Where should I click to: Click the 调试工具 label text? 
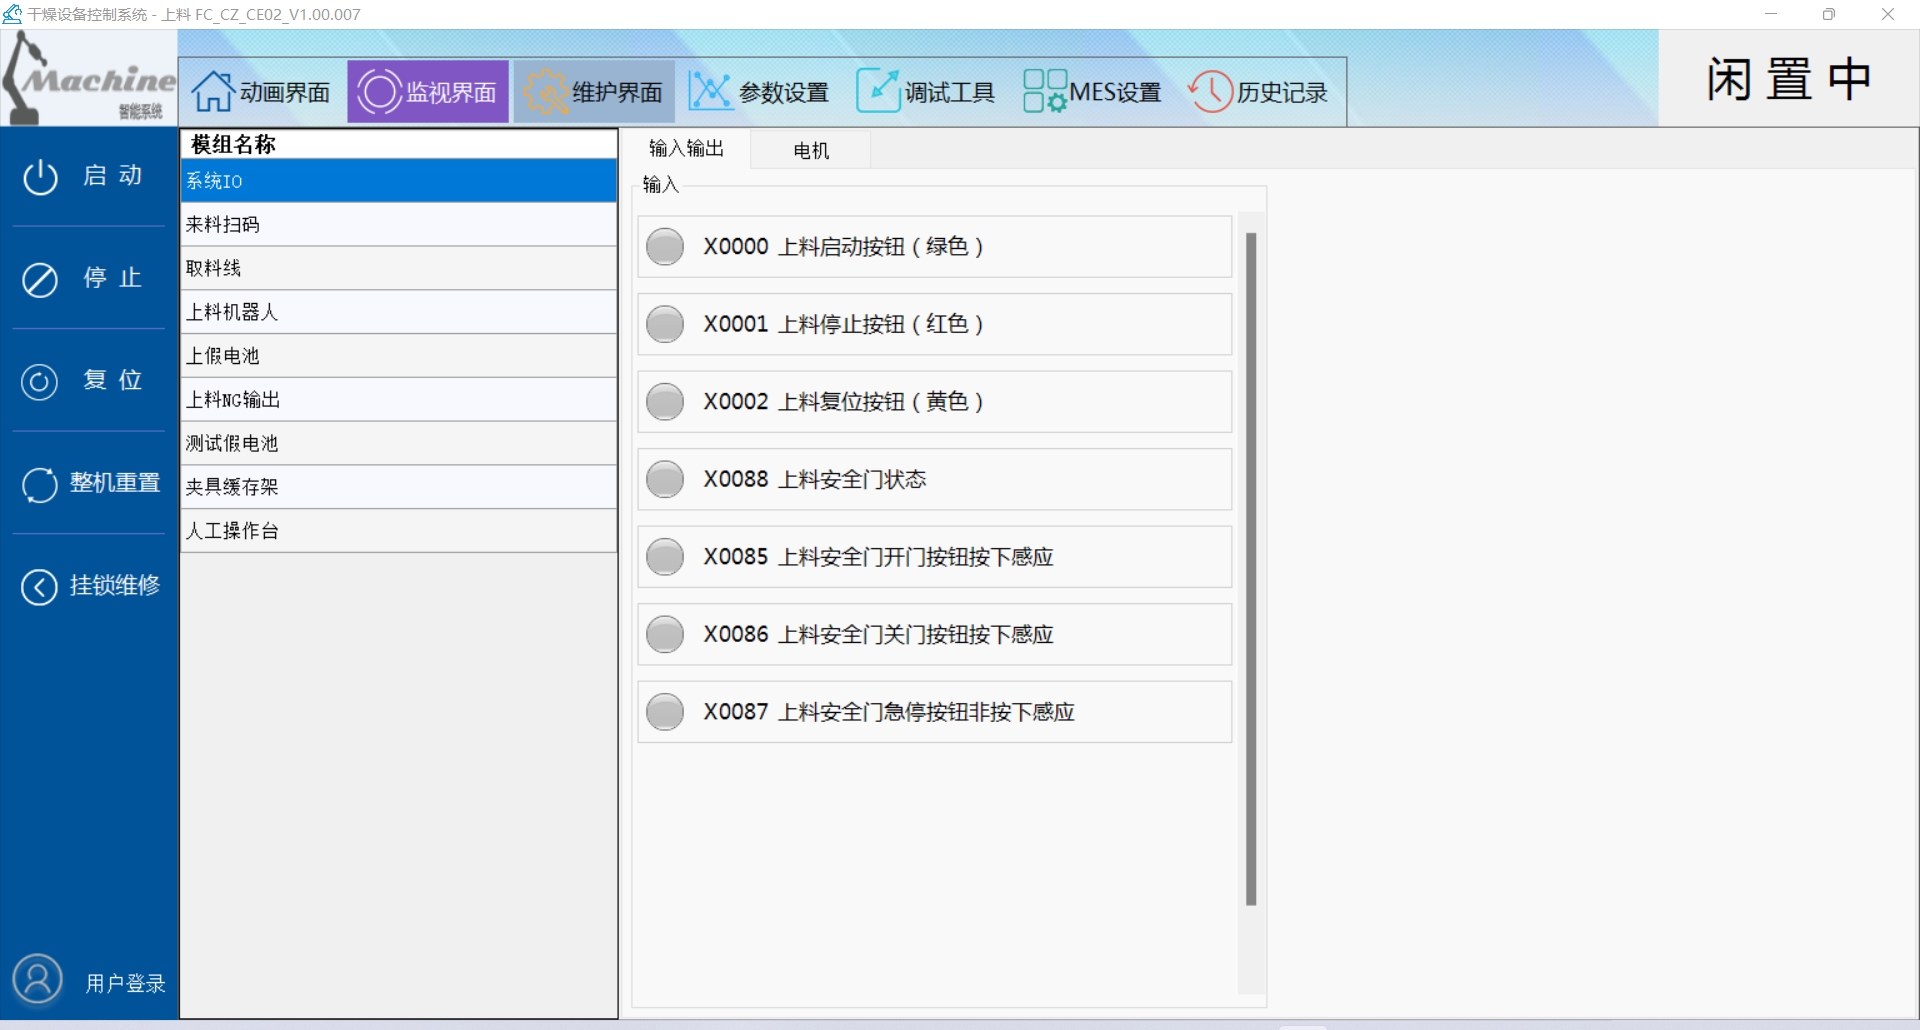950,92
